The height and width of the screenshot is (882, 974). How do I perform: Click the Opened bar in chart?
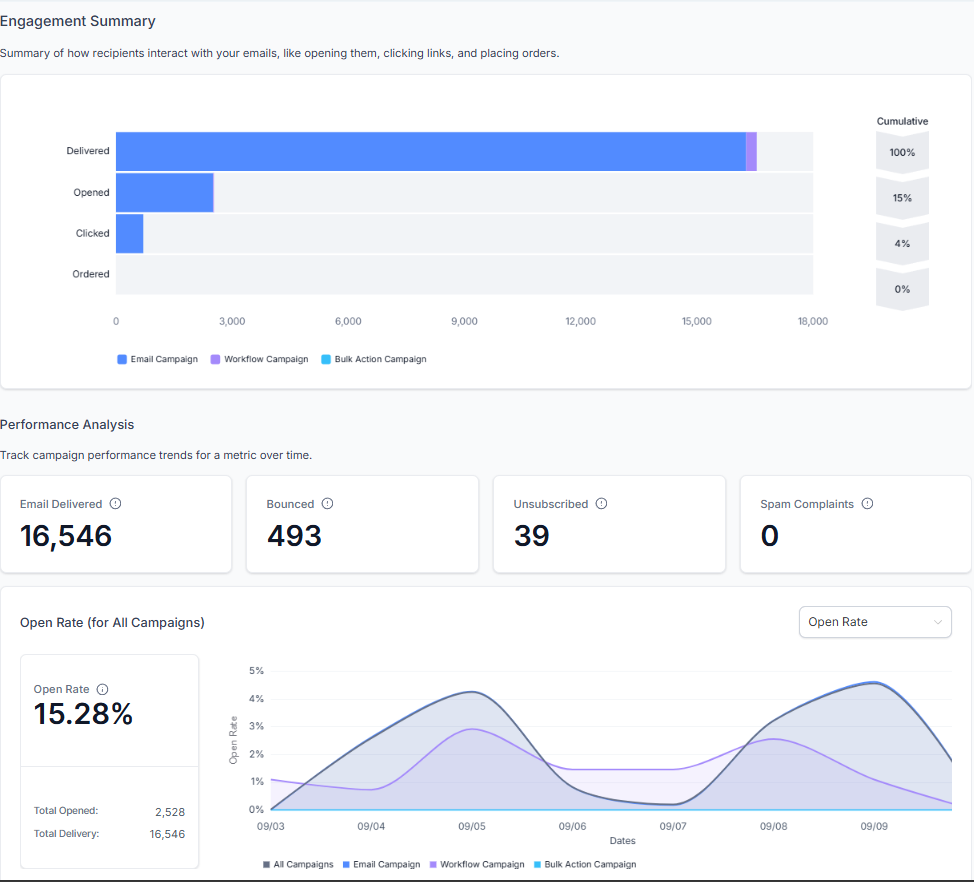point(165,192)
